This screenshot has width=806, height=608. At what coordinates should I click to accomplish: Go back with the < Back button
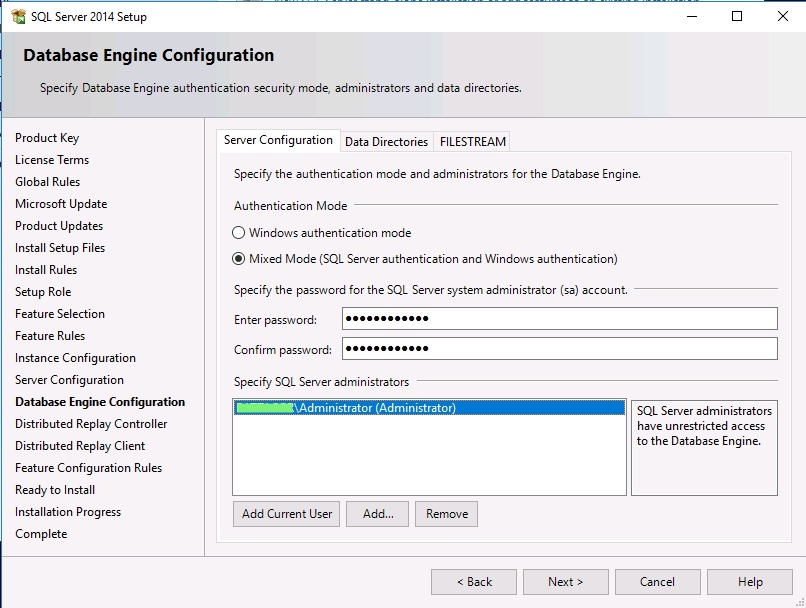click(x=474, y=582)
